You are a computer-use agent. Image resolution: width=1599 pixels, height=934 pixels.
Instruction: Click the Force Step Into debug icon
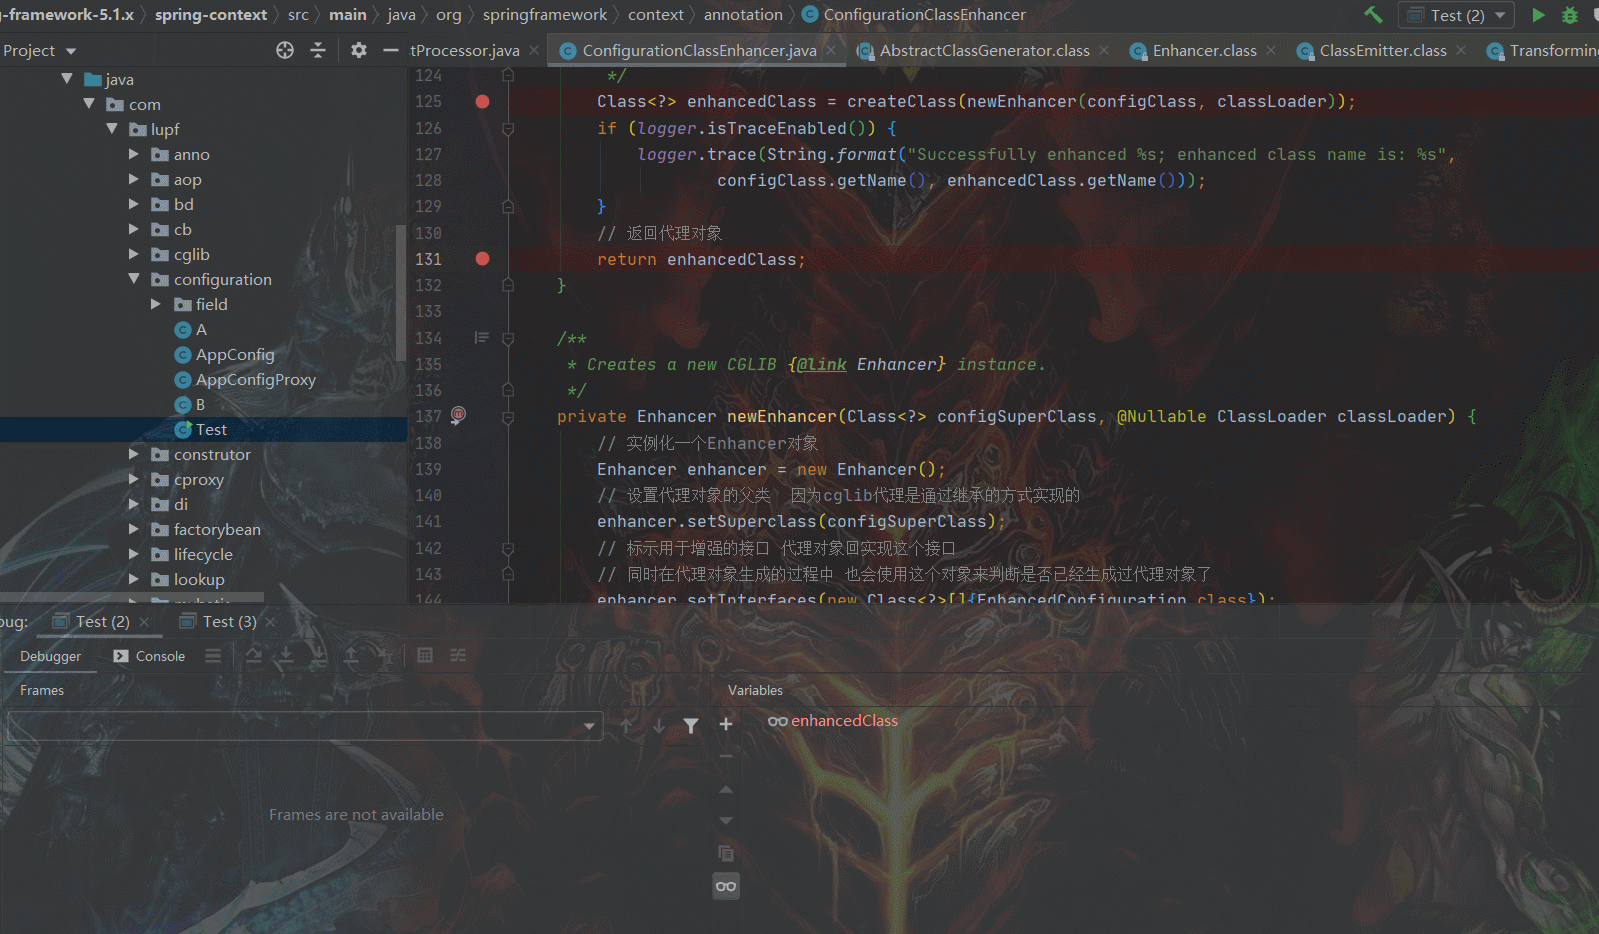coord(318,656)
